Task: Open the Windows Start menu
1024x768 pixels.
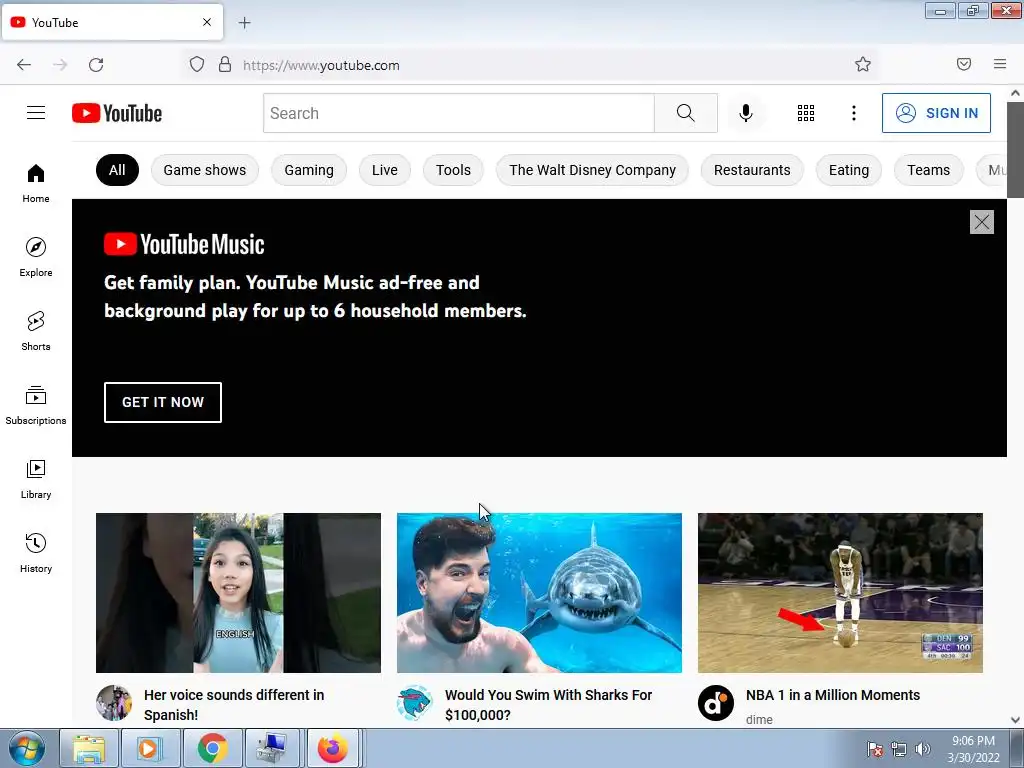Action: click(27, 748)
